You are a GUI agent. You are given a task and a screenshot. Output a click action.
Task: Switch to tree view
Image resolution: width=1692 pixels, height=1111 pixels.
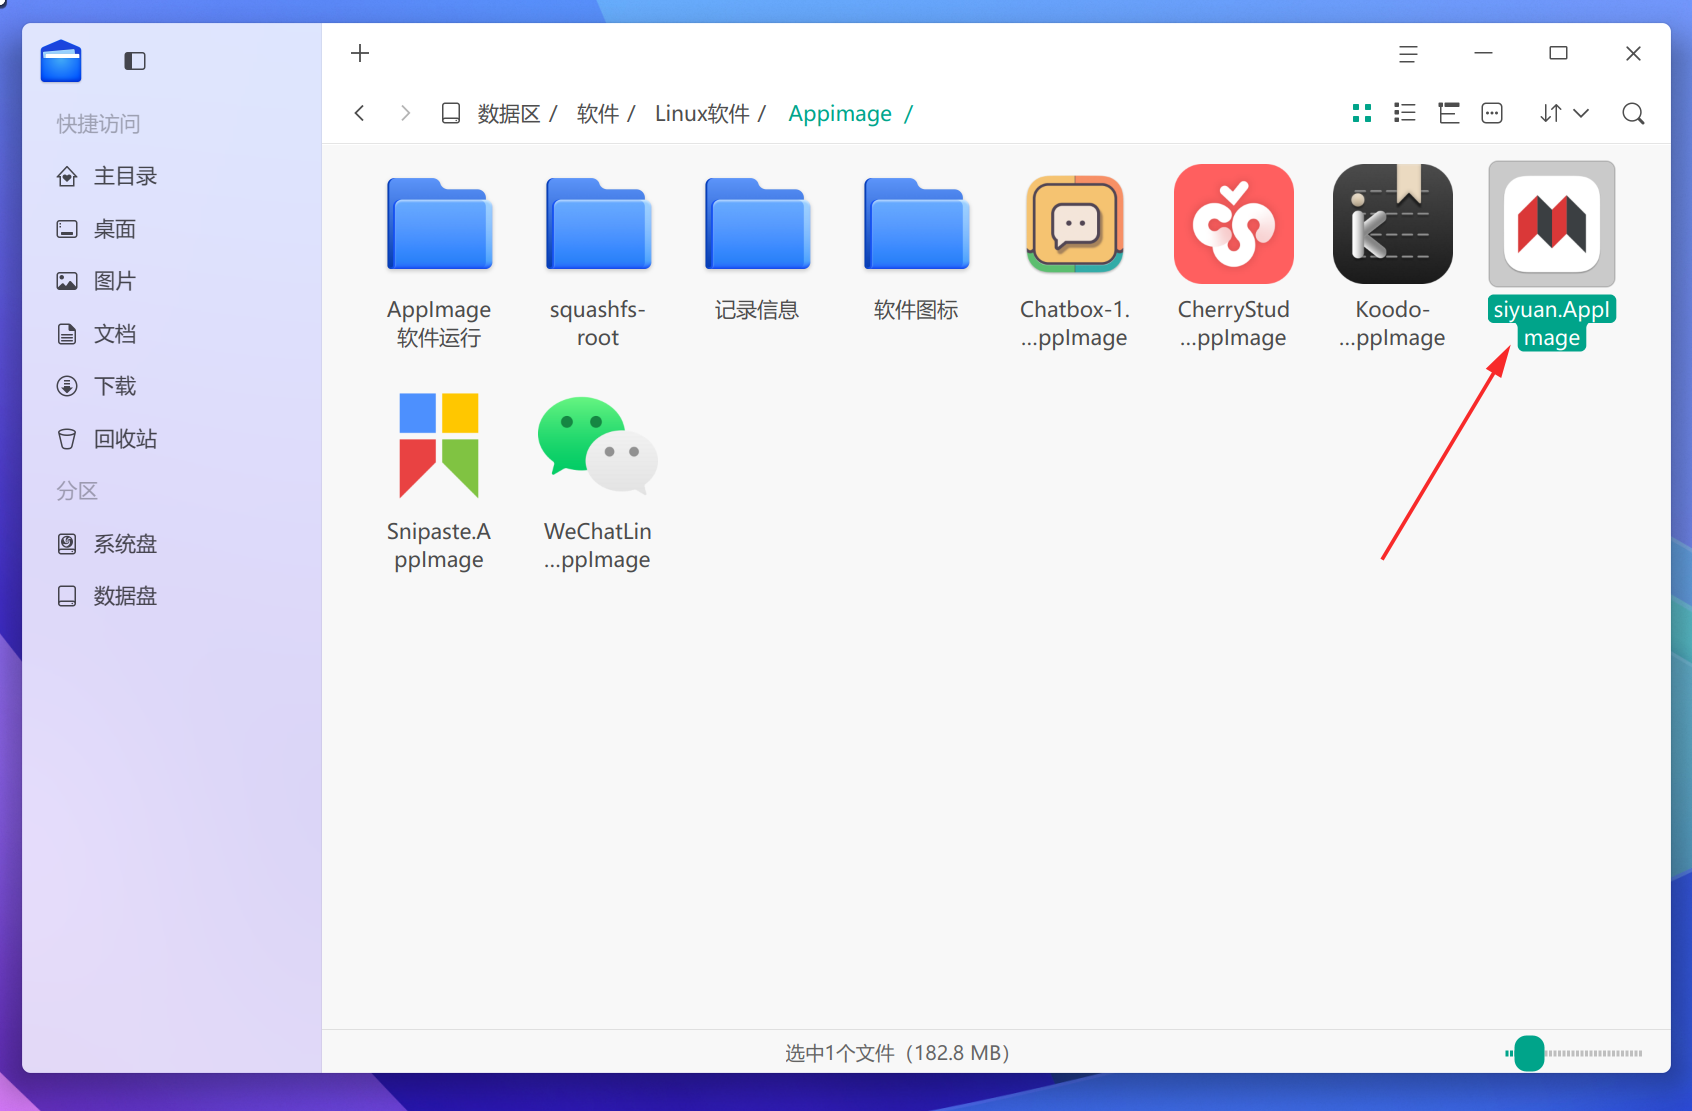1449,113
